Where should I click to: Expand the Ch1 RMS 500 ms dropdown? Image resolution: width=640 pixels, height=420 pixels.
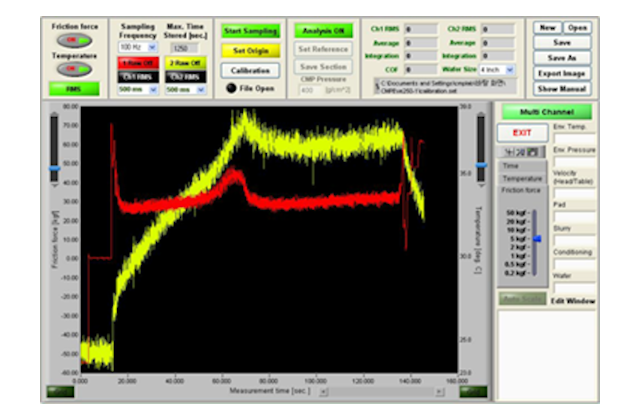[136, 89]
